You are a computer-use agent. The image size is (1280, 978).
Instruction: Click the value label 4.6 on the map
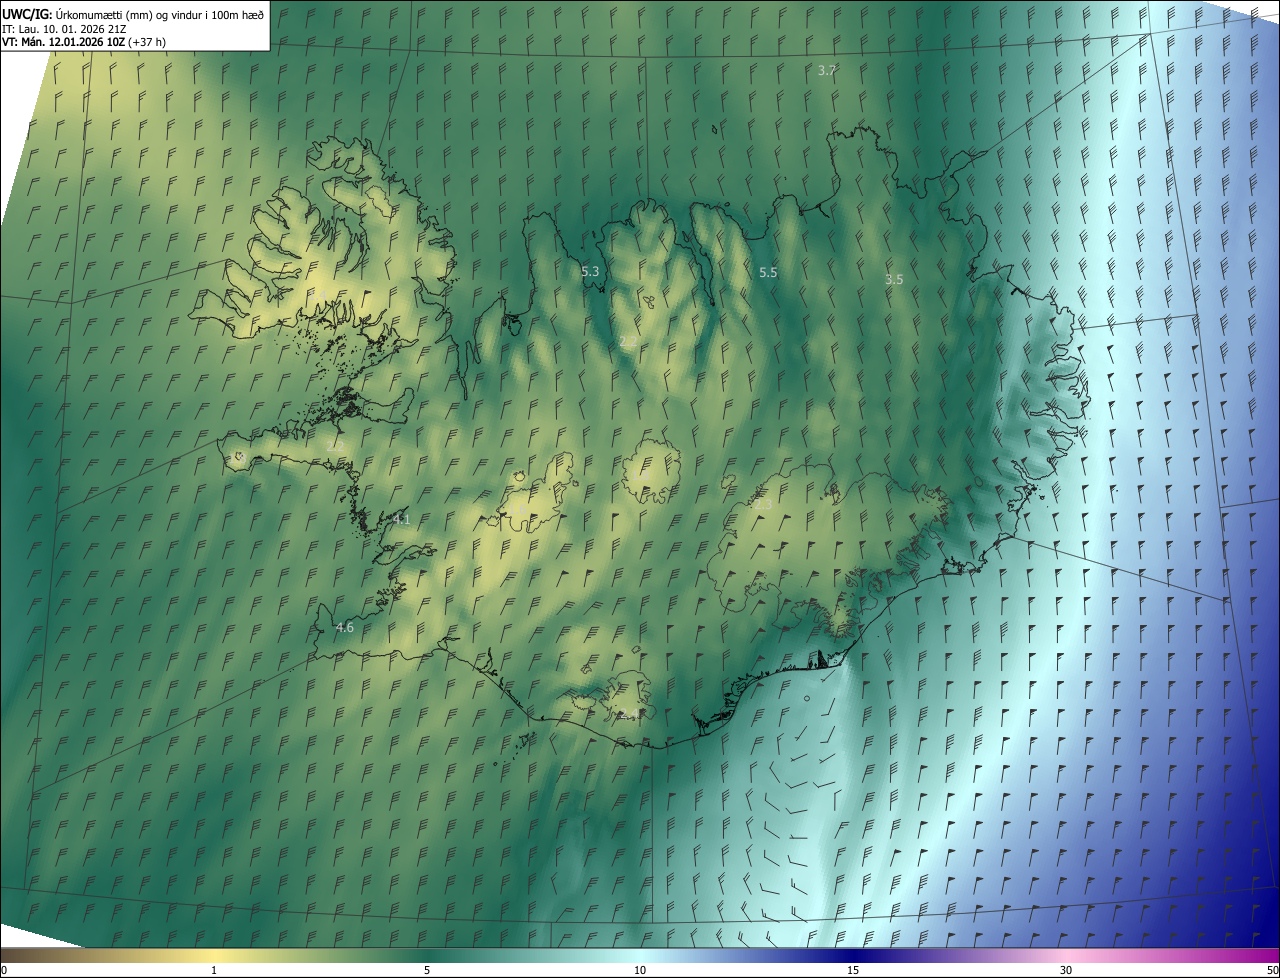click(x=344, y=627)
